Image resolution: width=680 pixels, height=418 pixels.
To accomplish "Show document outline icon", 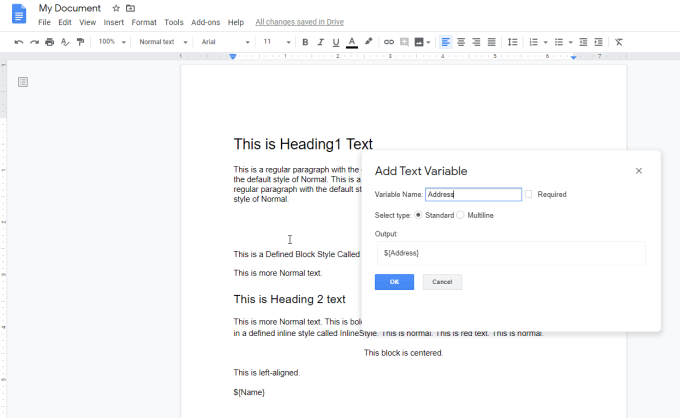I will coord(23,82).
